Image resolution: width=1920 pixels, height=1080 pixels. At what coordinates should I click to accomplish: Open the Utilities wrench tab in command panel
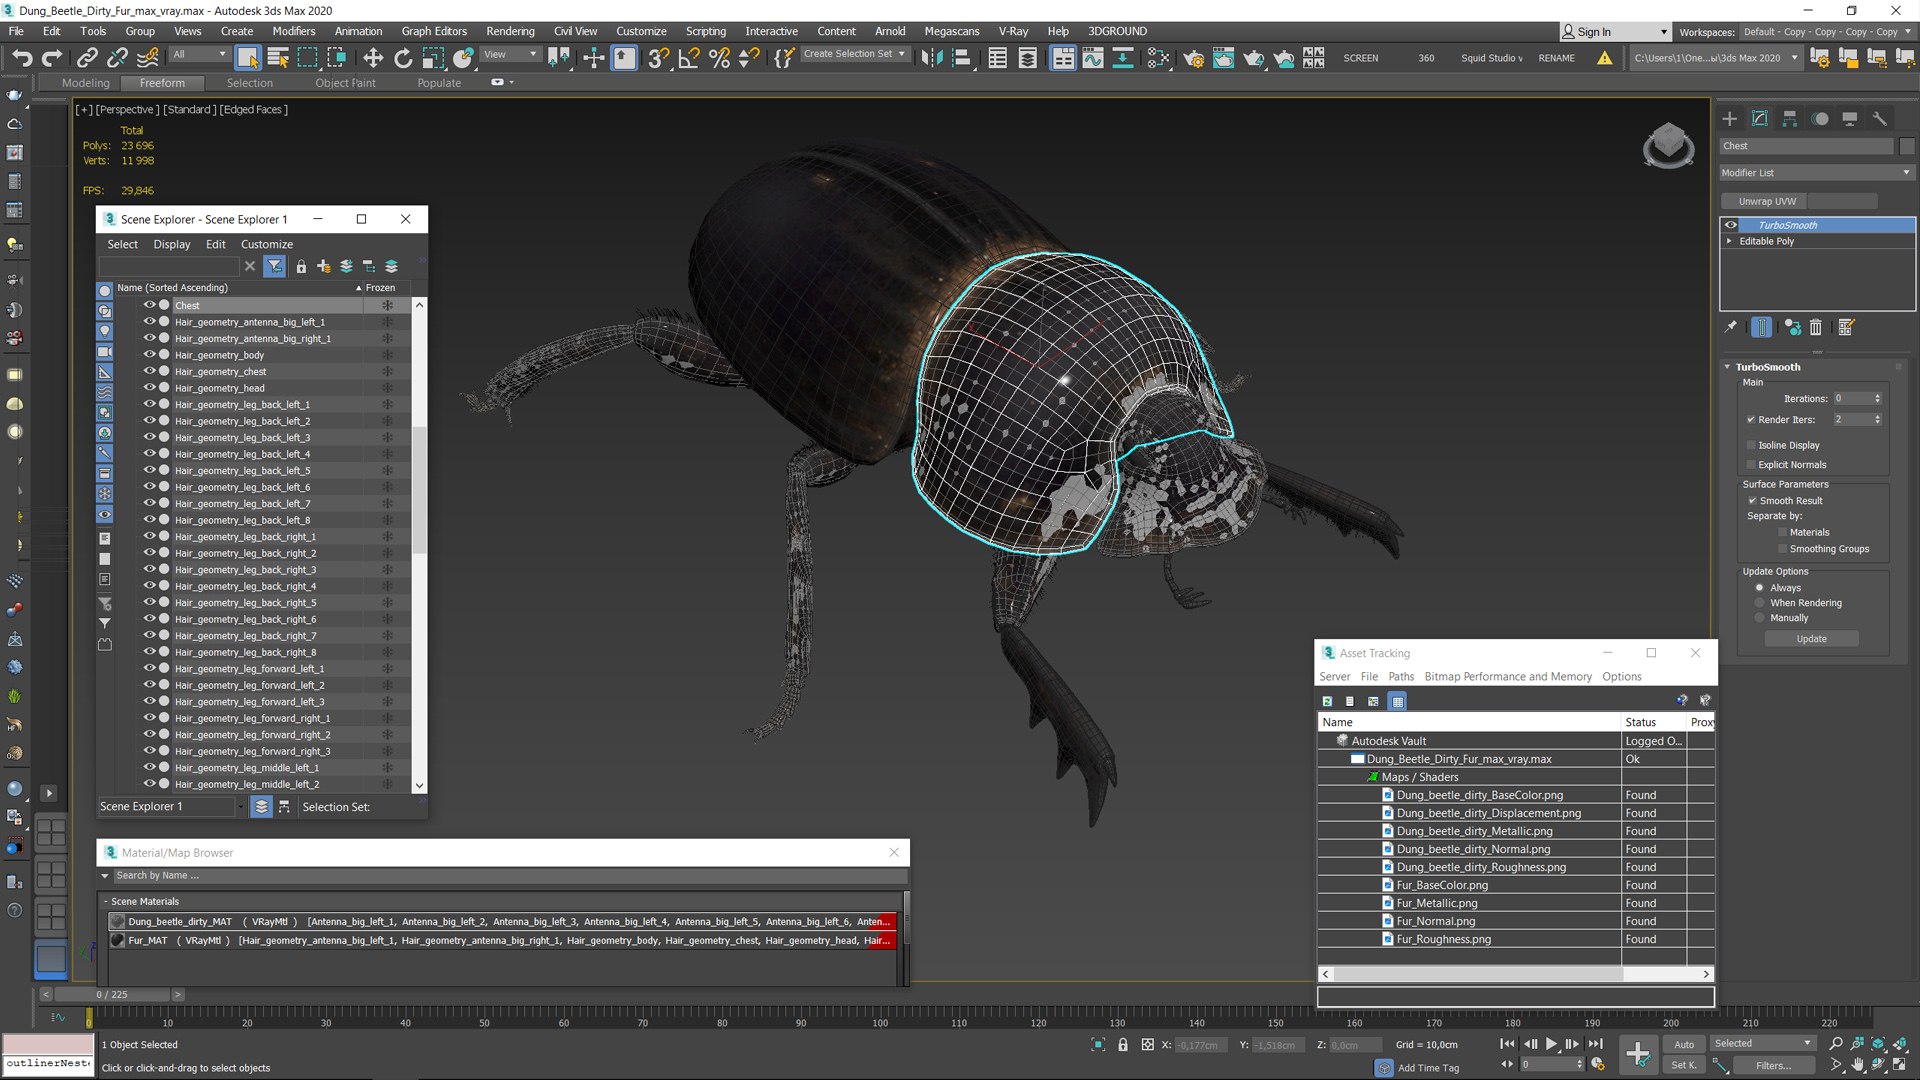click(1880, 118)
